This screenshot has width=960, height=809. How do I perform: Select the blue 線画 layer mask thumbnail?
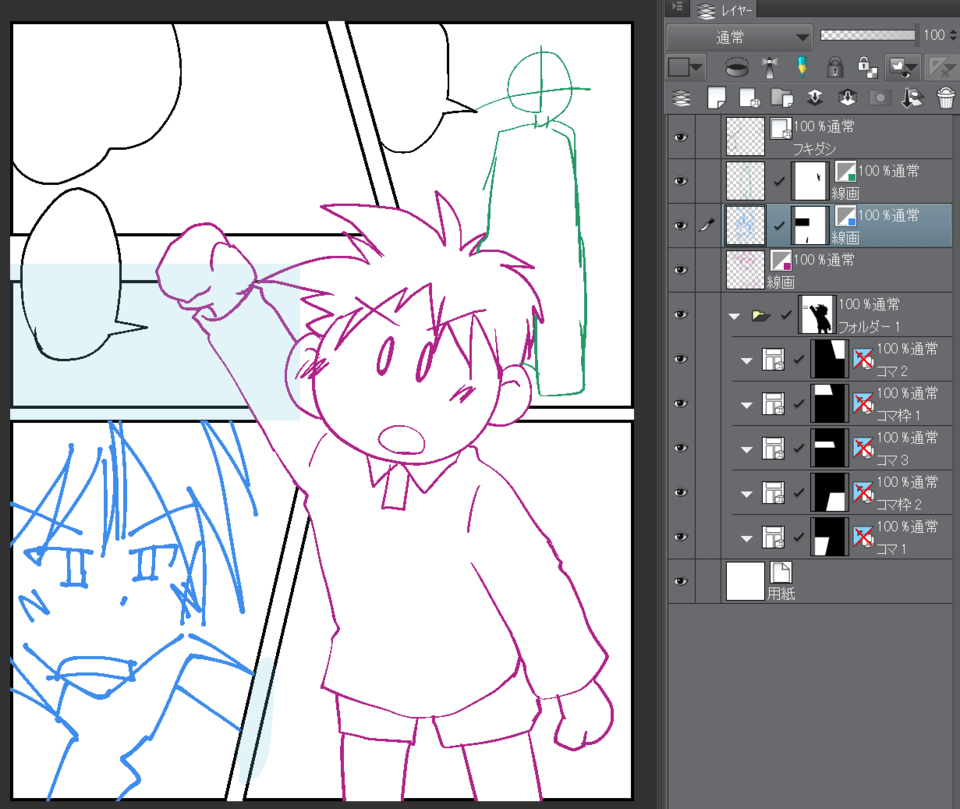(x=809, y=225)
